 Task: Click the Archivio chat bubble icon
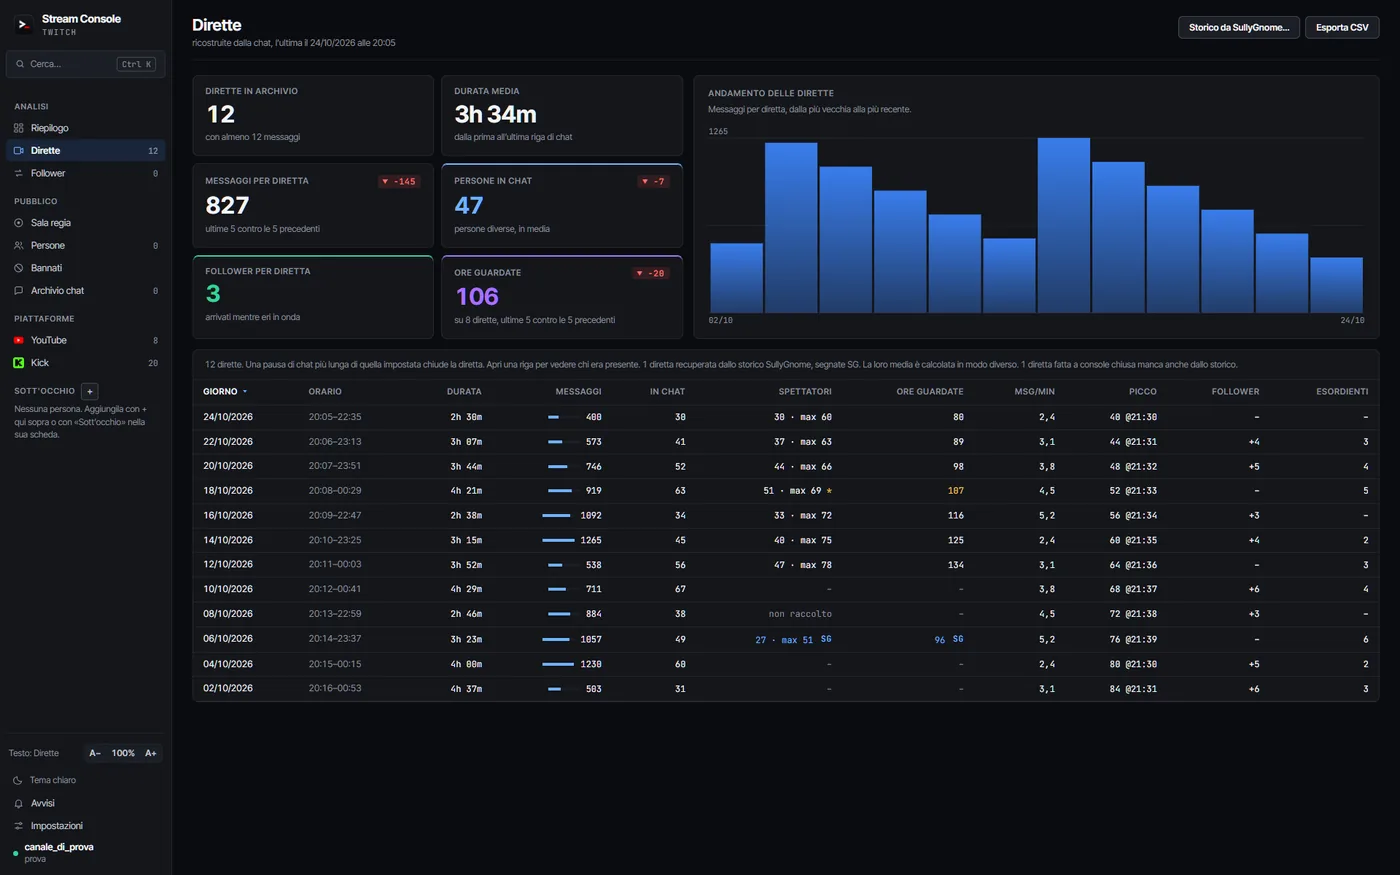tap(18, 291)
